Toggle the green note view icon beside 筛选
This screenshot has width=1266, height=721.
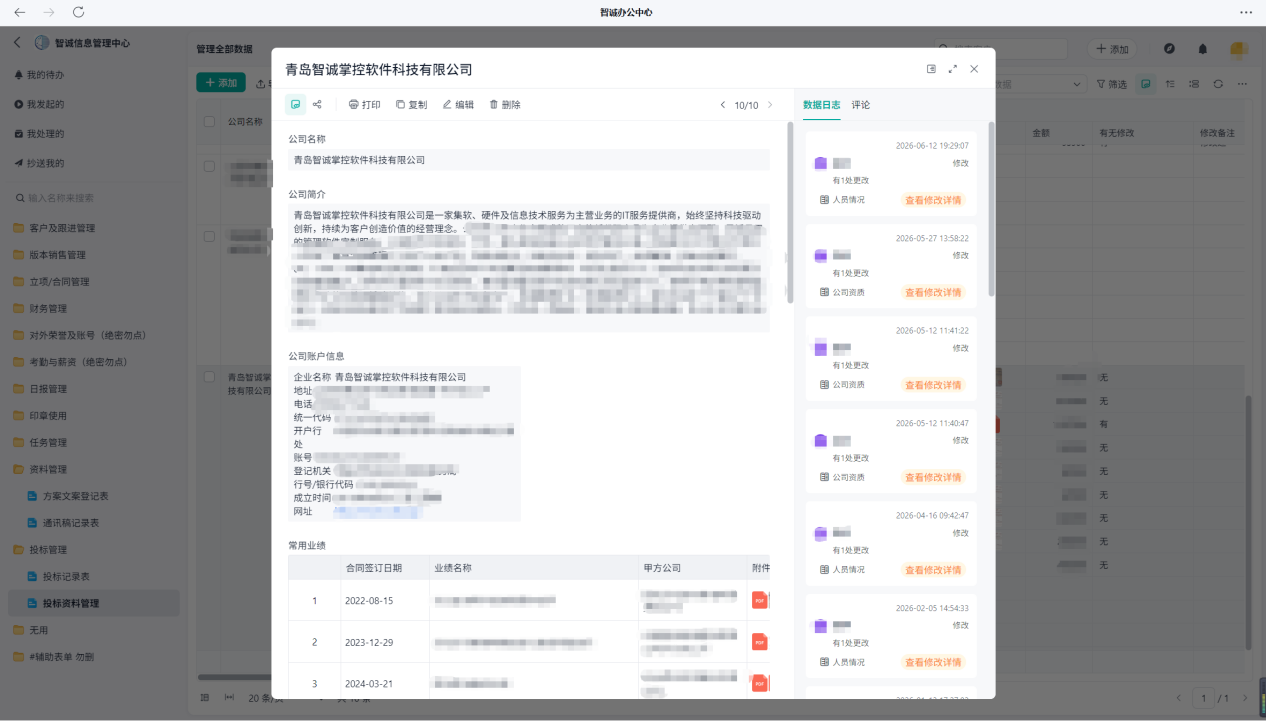pyautogui.click(x=1146, y=84)
